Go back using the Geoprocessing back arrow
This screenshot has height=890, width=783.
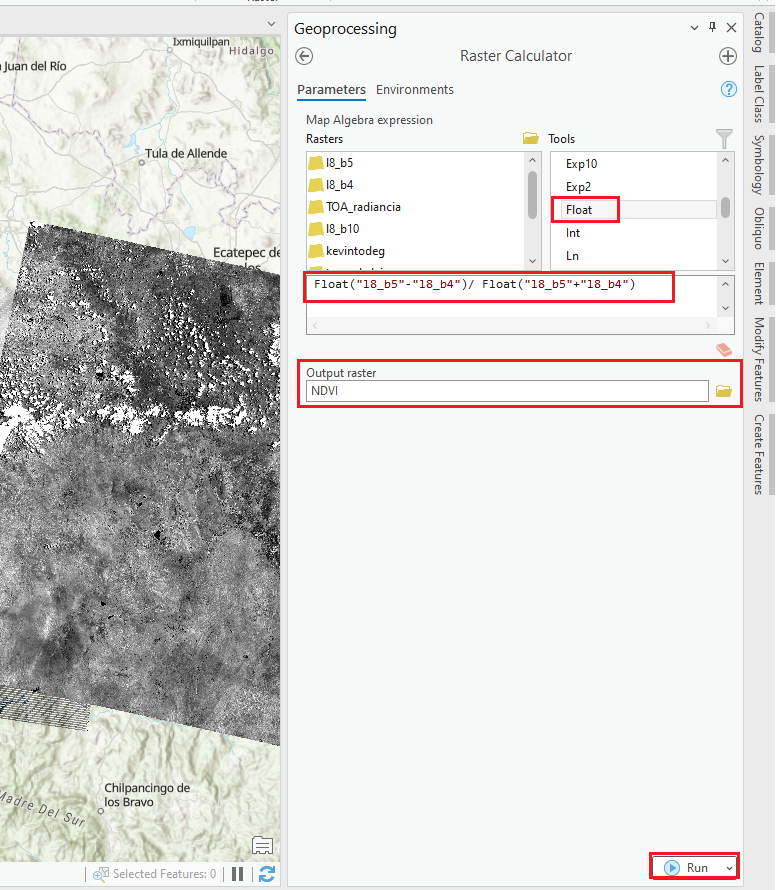[305, 57]
